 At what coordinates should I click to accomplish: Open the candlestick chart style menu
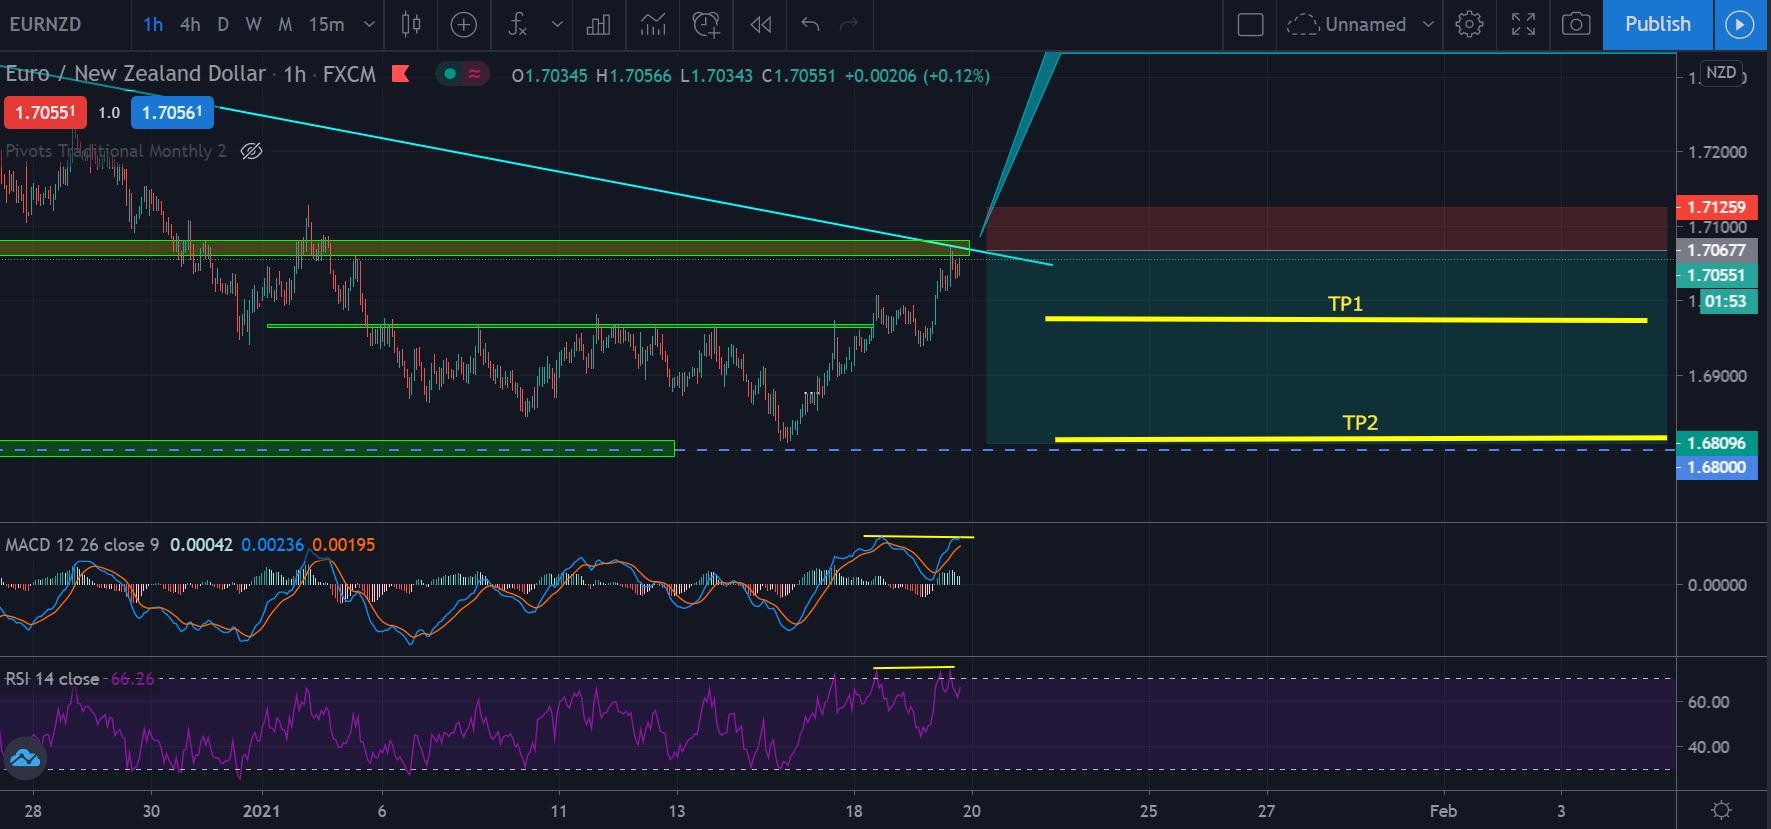[x=411, y=24]
